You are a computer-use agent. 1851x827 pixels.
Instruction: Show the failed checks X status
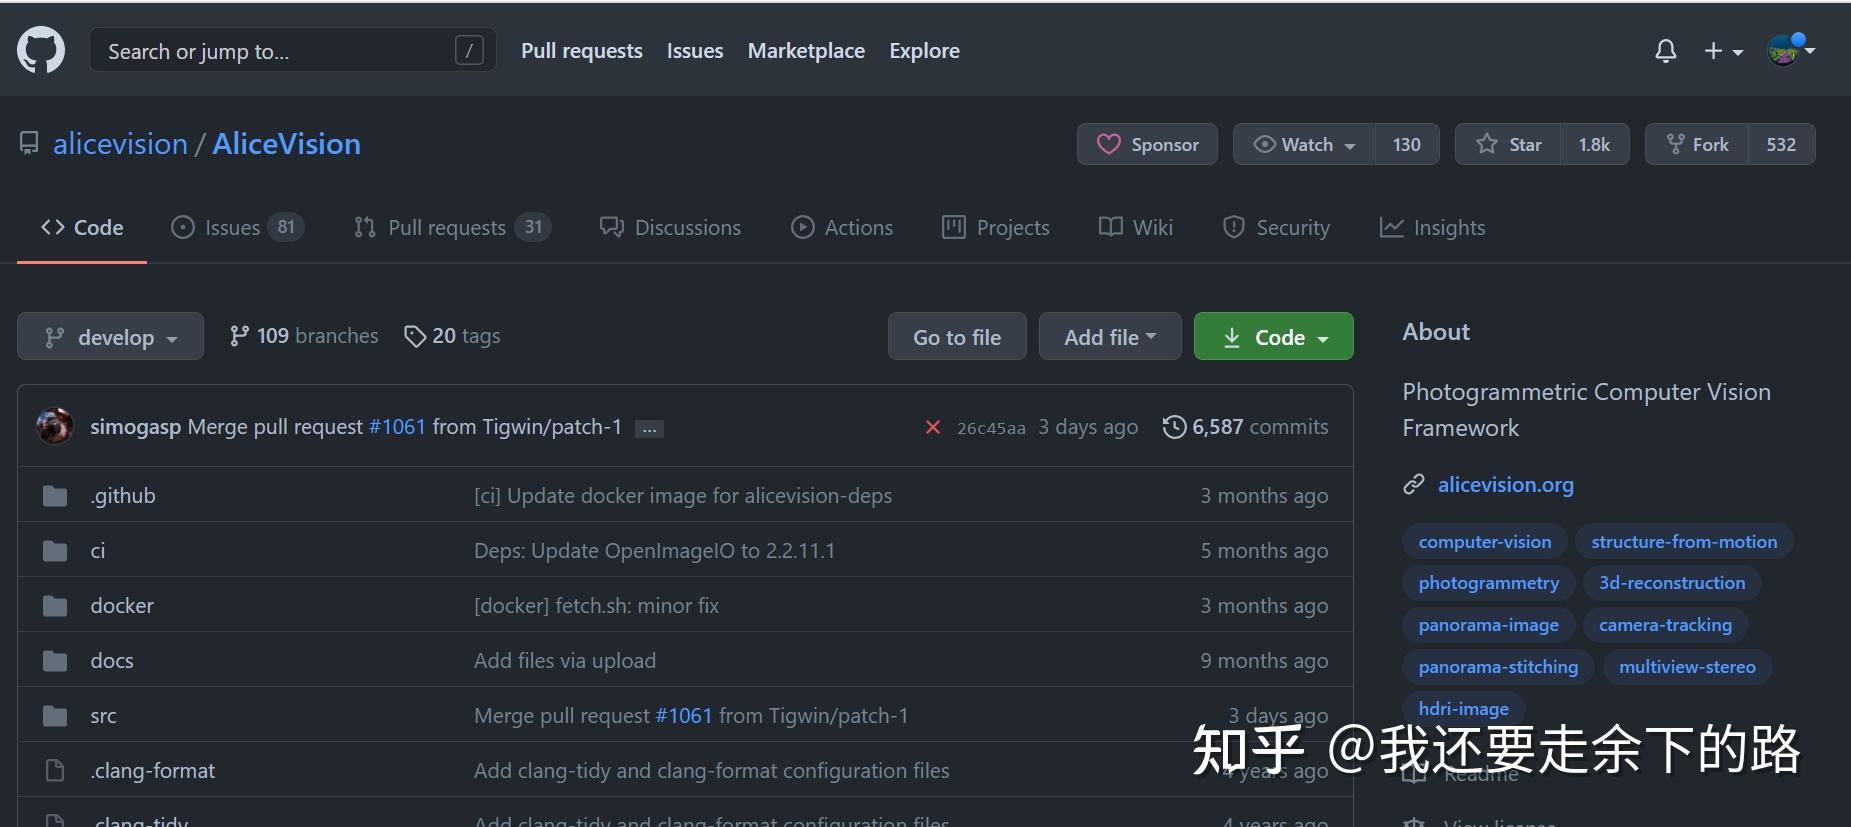932,427
